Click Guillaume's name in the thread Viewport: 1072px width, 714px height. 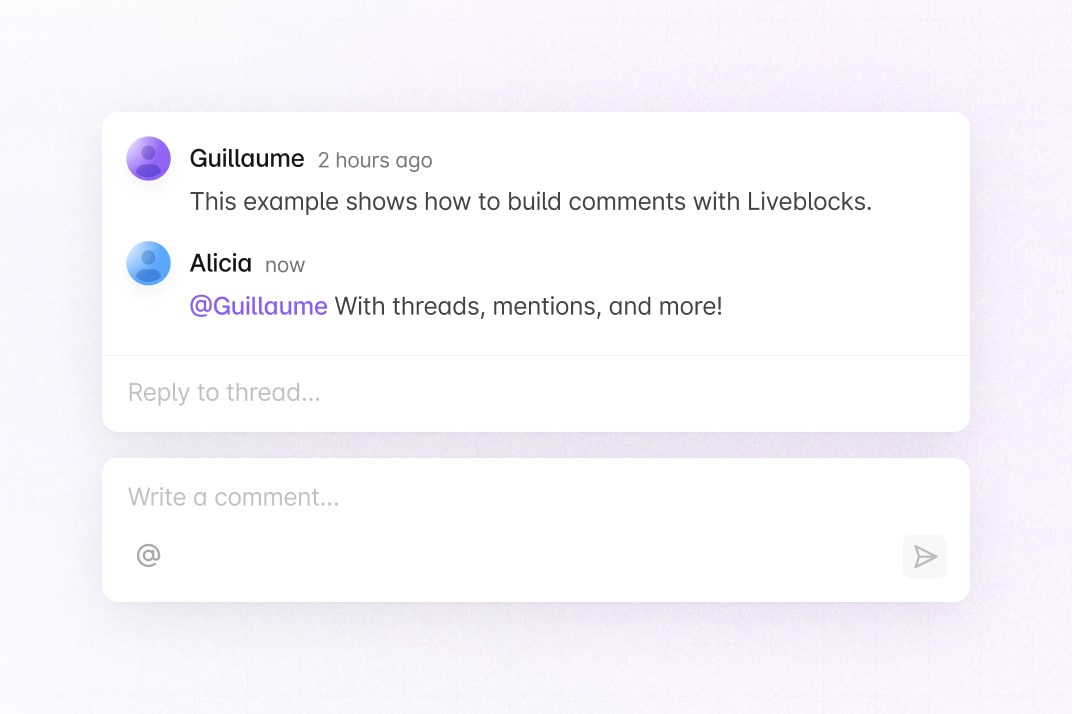pyautogui.click(x=247, y=158)
